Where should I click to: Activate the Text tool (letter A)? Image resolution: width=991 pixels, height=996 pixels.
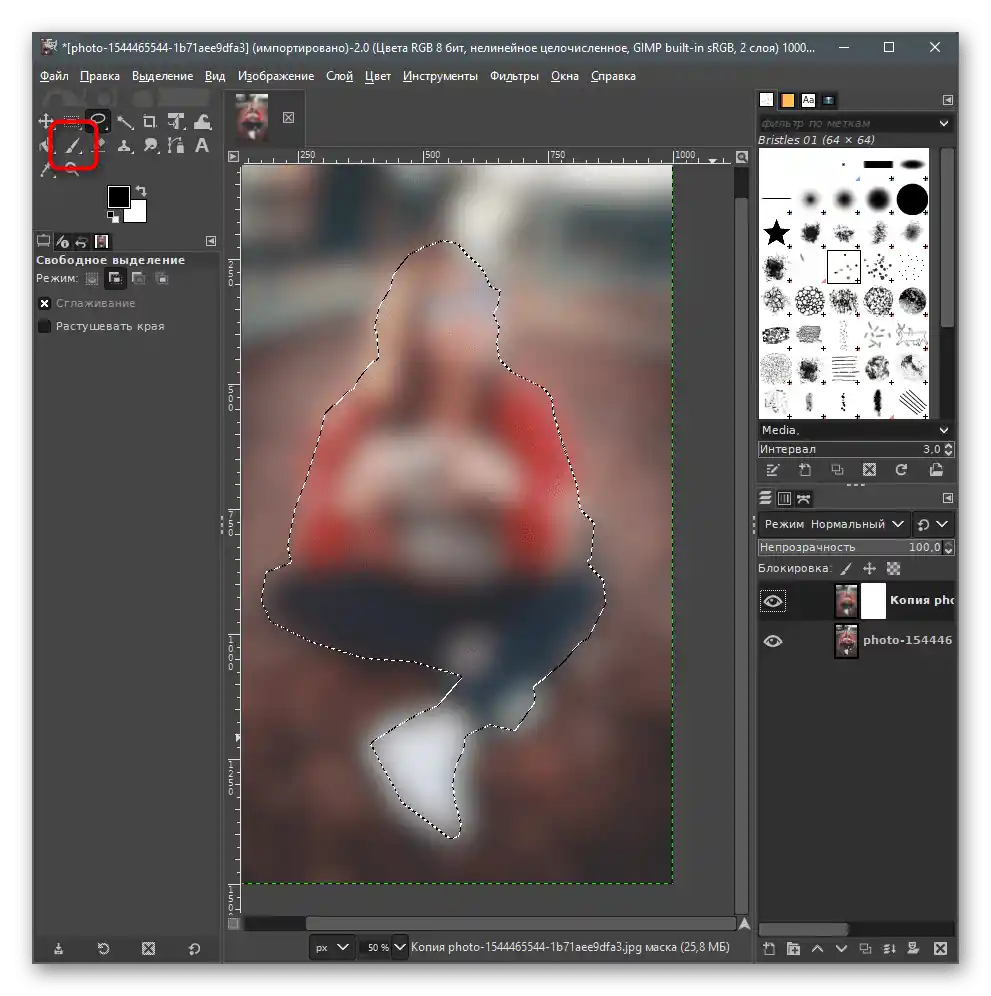pyautogui.click(x=202, y=146)
